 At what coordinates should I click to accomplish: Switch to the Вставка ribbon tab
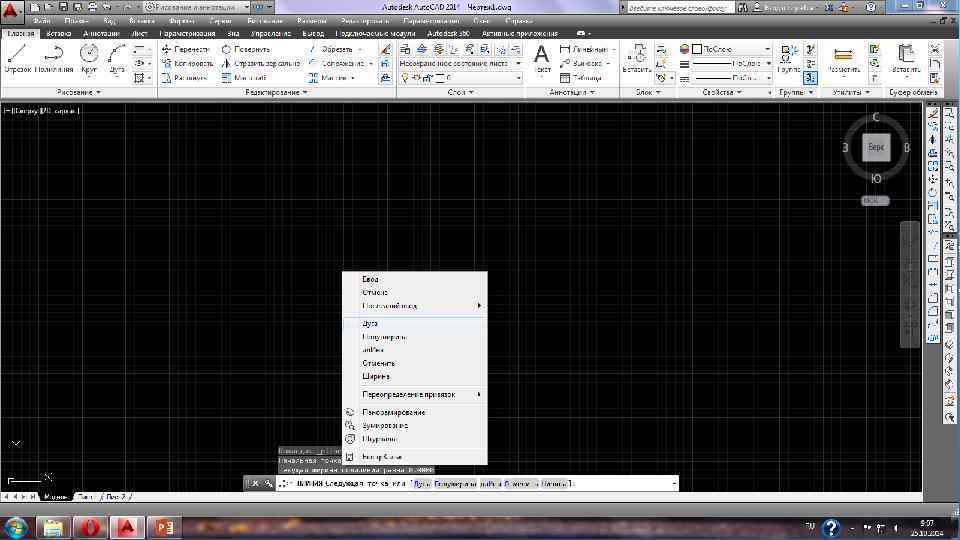coord(59,34)
